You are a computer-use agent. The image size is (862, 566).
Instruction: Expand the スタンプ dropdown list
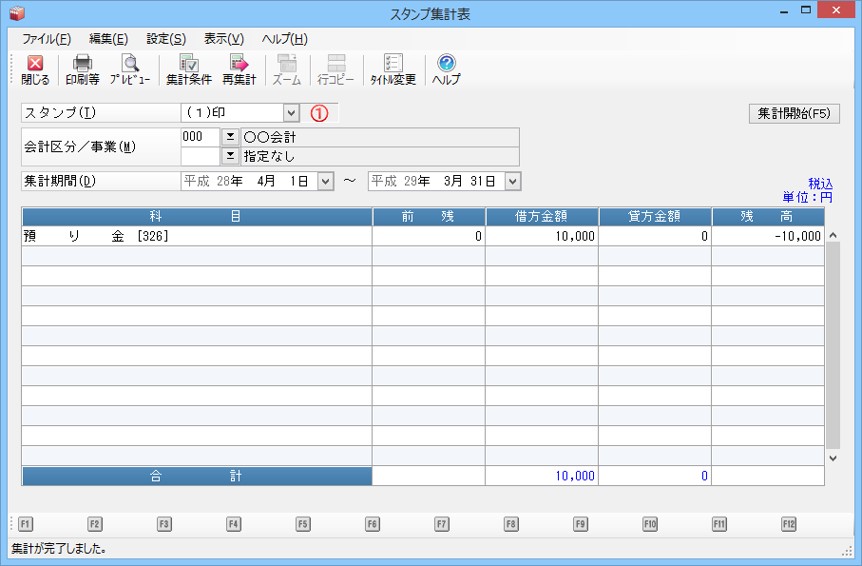[x=291, y=114]
